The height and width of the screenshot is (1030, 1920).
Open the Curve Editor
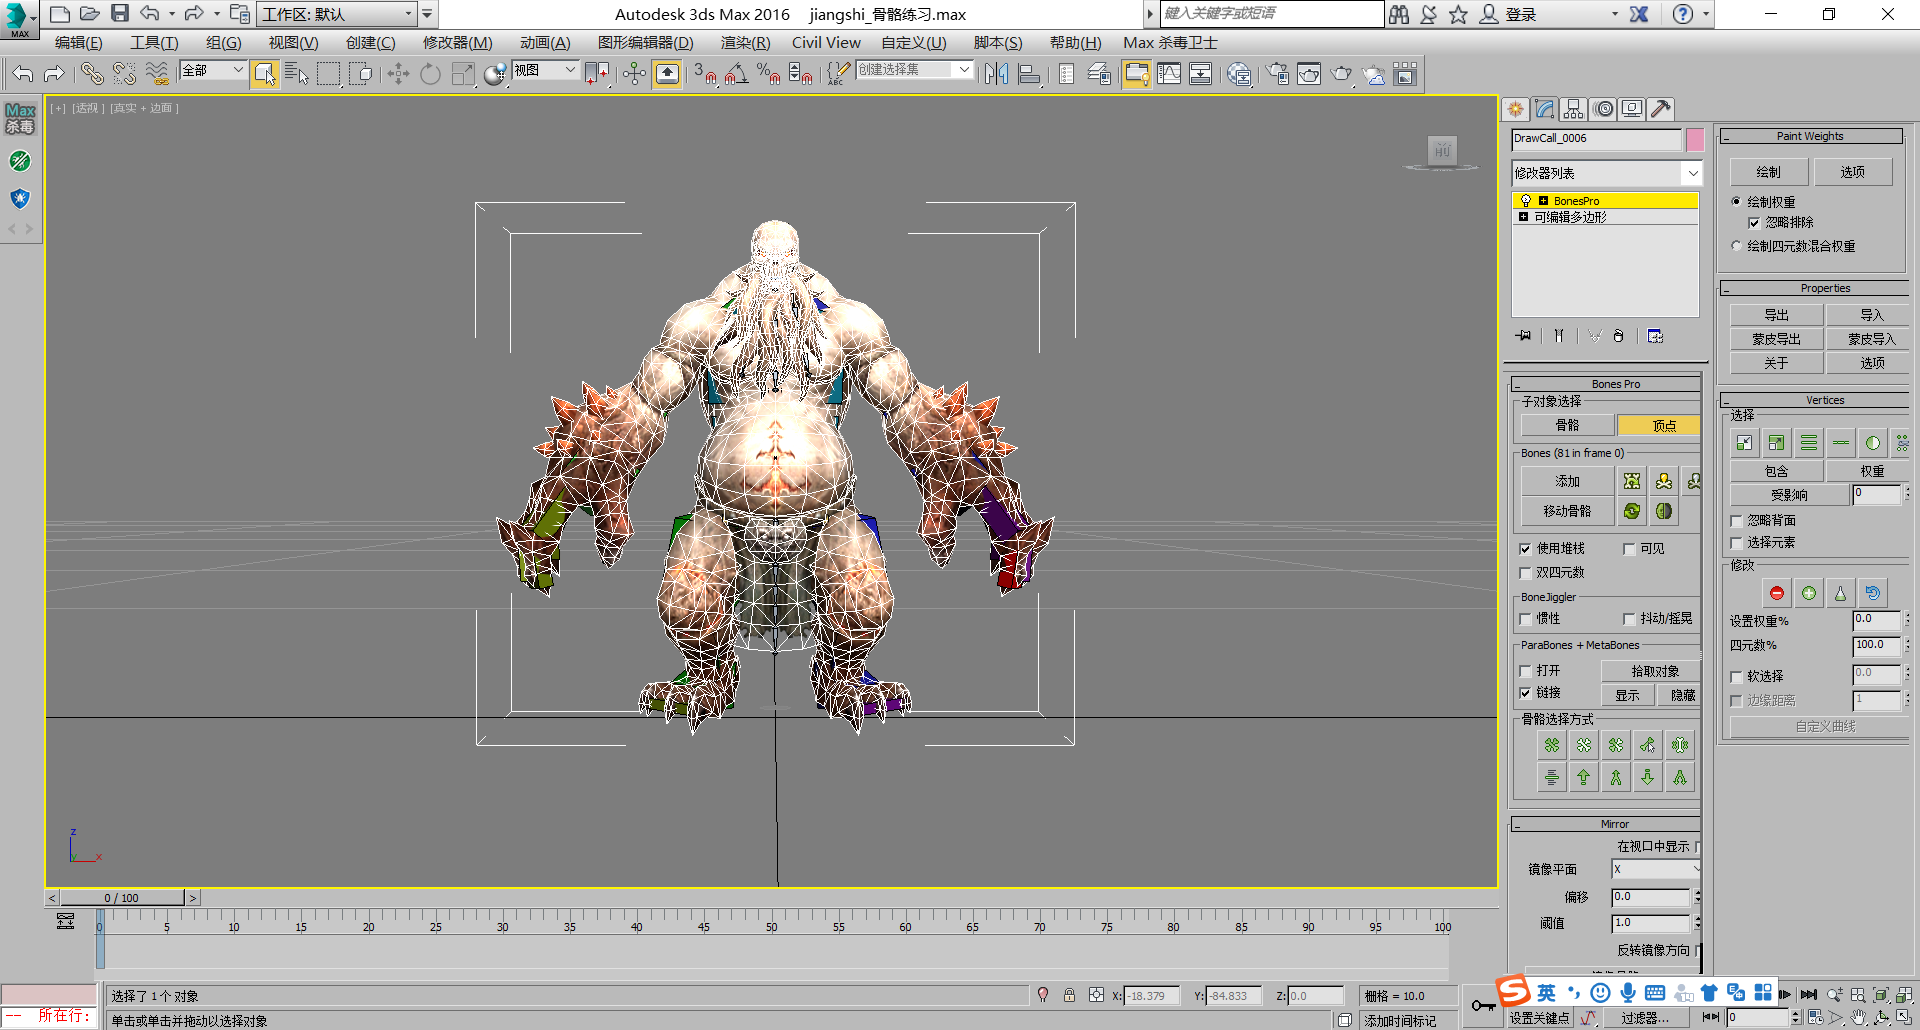pyautogui.click(x=1168, y=73)
